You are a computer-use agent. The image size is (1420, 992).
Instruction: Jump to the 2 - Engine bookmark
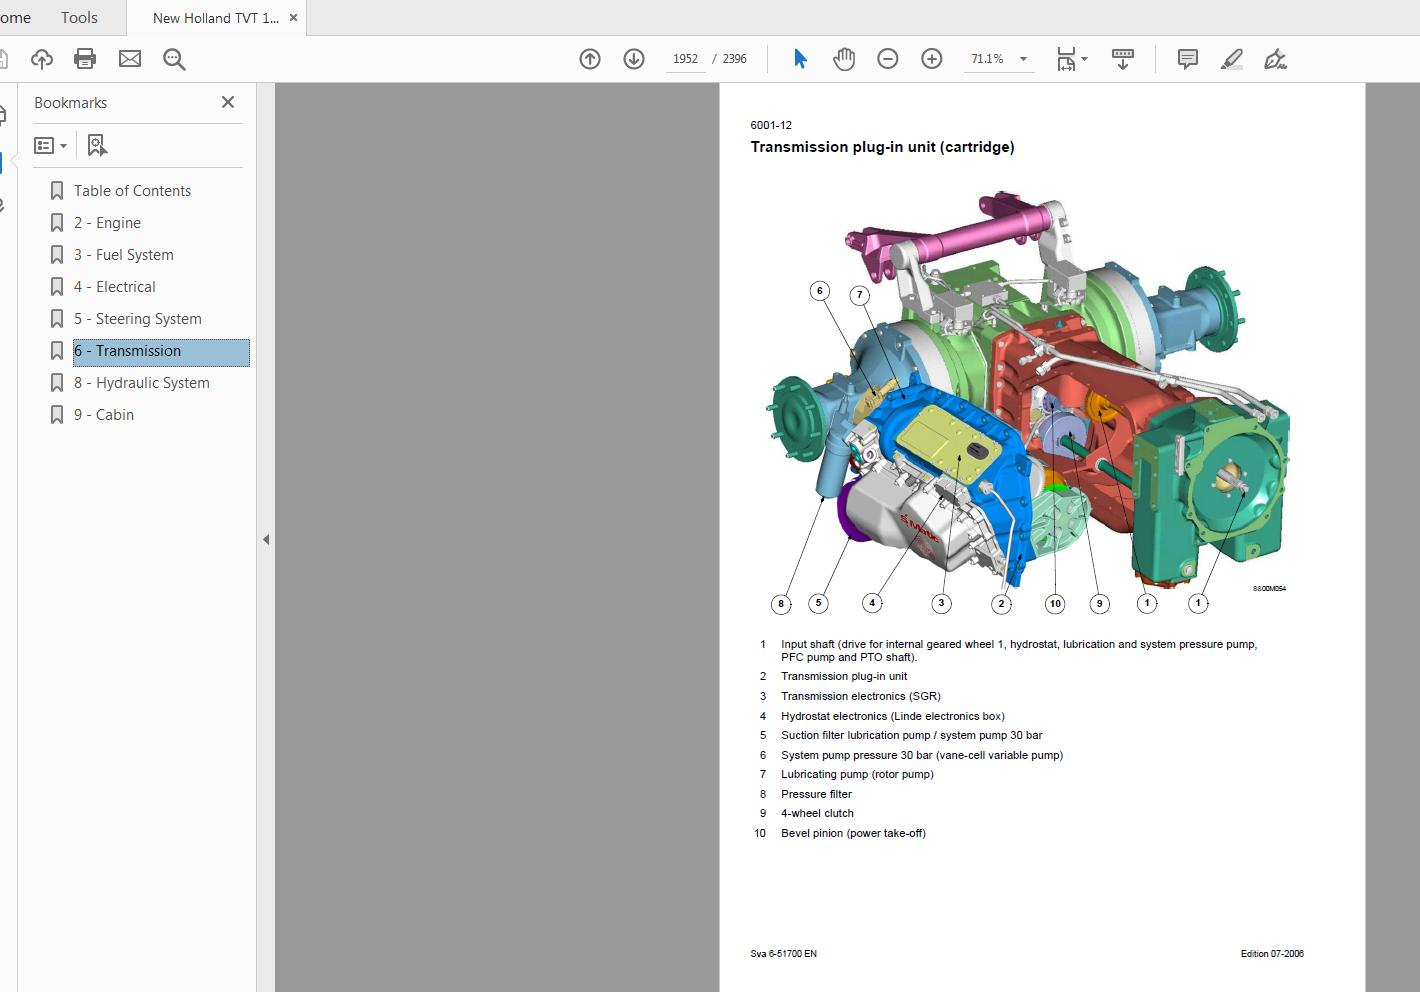pos(107,223)
